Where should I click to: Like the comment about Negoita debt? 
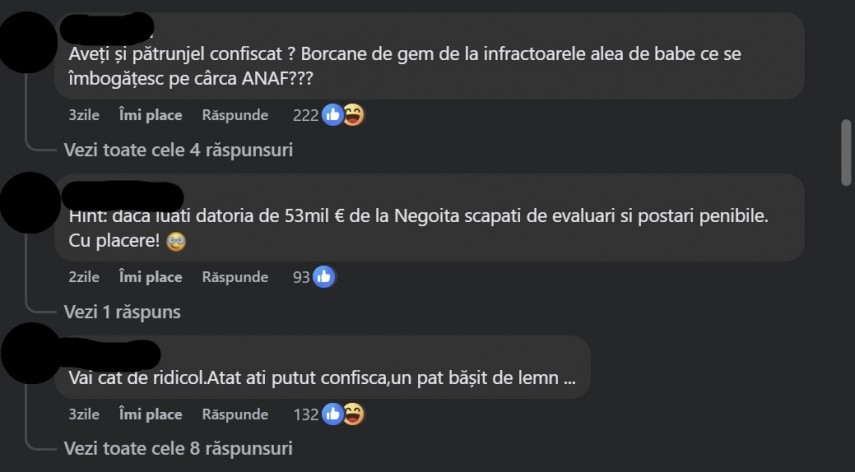pos(150,277)
